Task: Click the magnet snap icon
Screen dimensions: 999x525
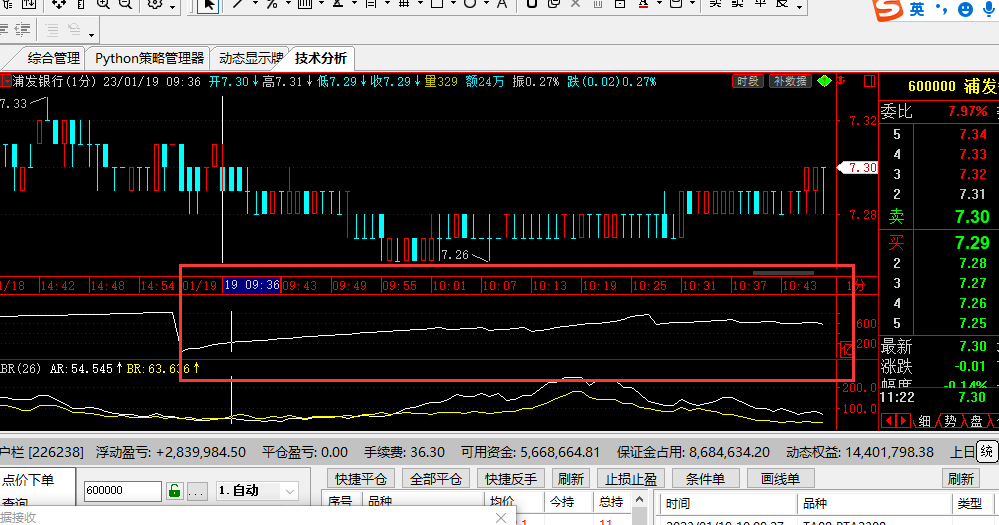Action: coord(532,4)
